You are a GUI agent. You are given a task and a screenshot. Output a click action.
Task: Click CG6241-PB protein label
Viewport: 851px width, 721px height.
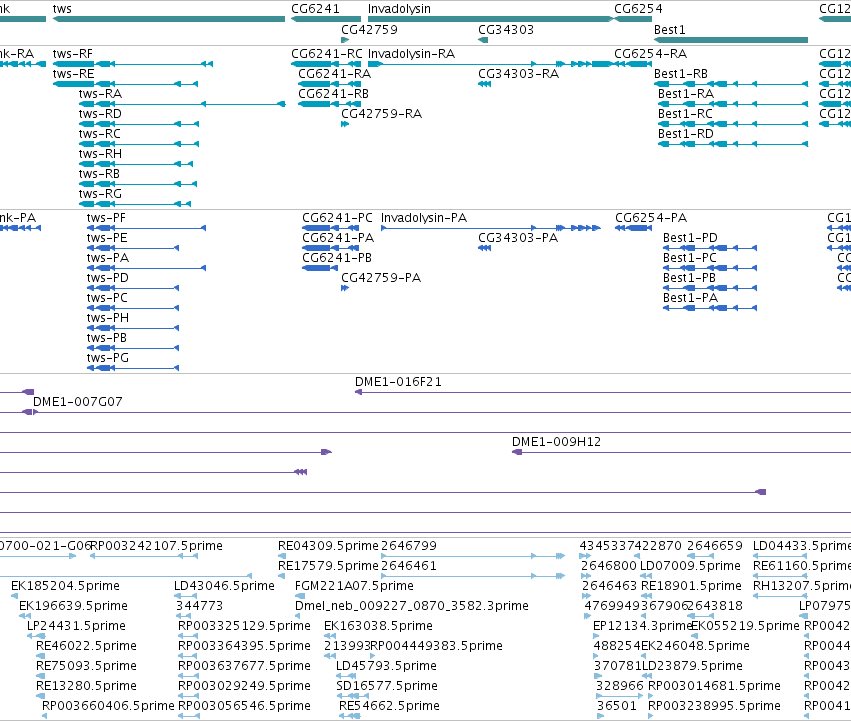point(337,258)
